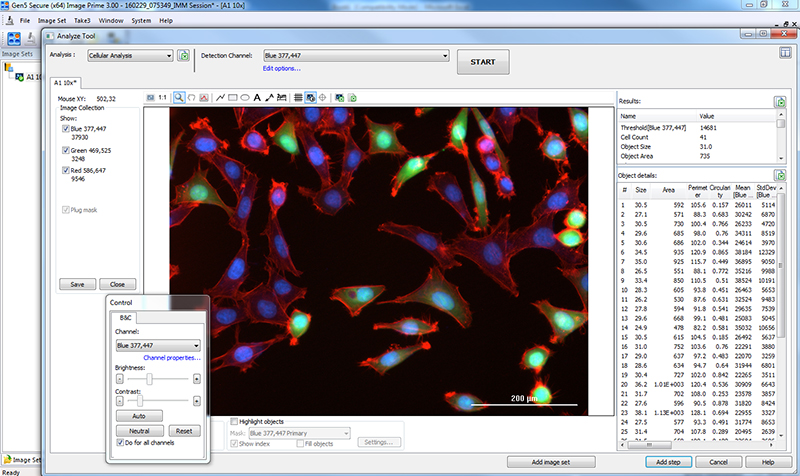
Task: Select the line drawing tool
Action: click(220, 97)
